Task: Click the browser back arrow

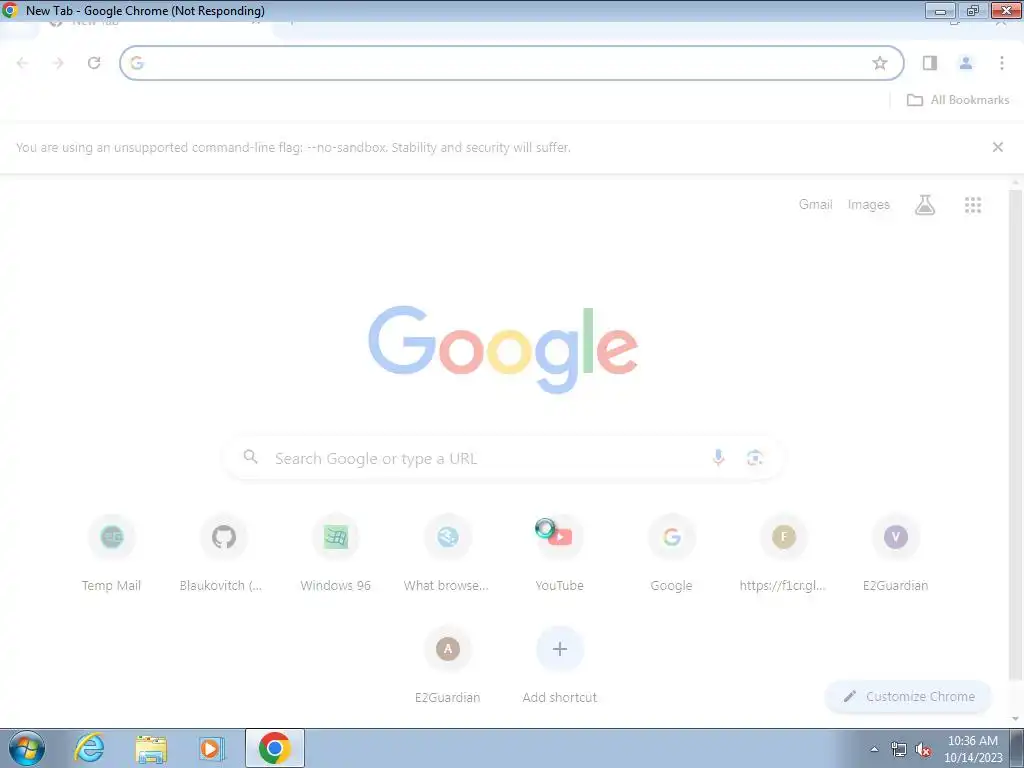Action: [x=22, y=63]
